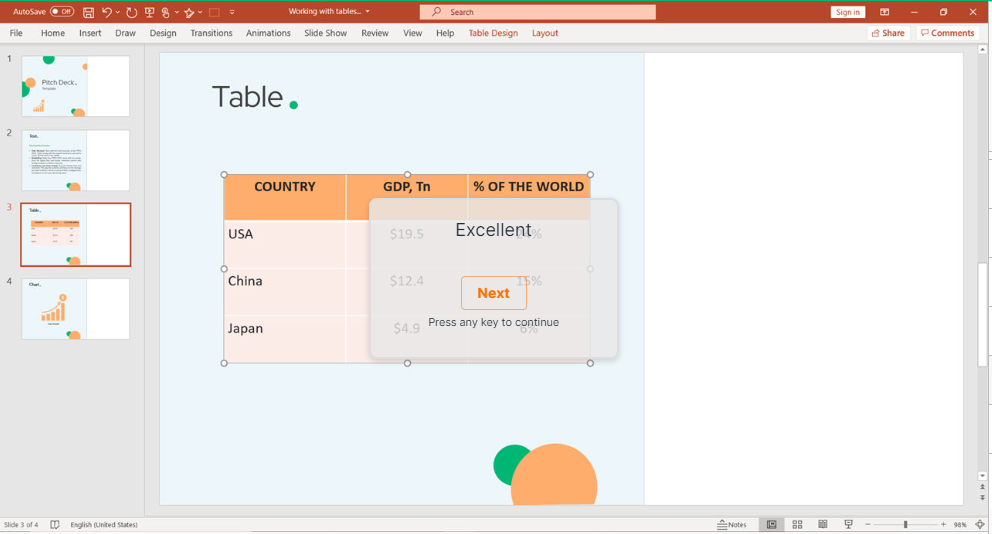Image resolution: width=992 pixels, height=534 pixels.
Task: Start Slide Show from status bar
Action: [x=848, y=525]
